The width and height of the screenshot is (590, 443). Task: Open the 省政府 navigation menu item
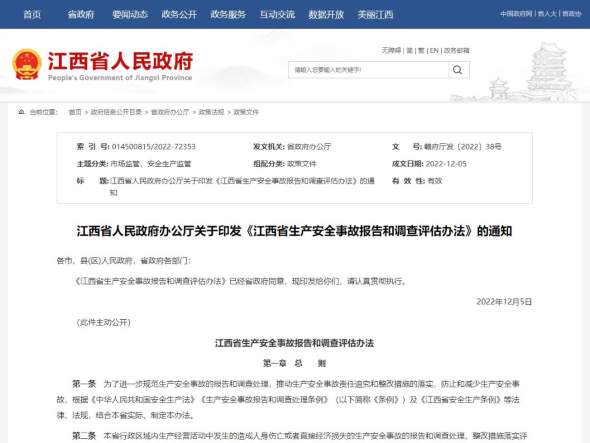point(81,14)
